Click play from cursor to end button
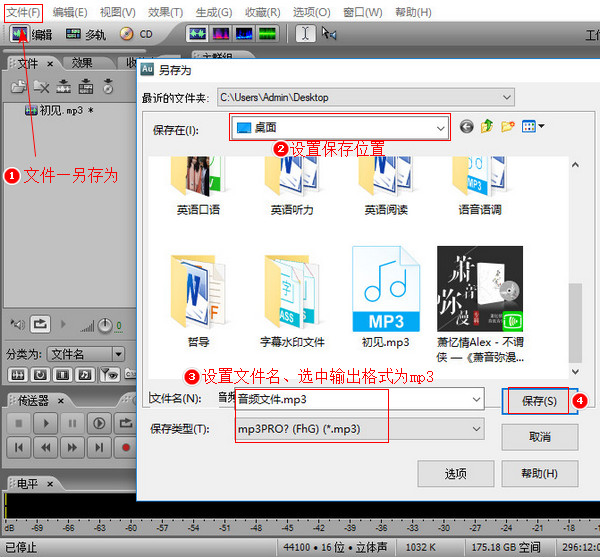 click(x=99, y=423)
